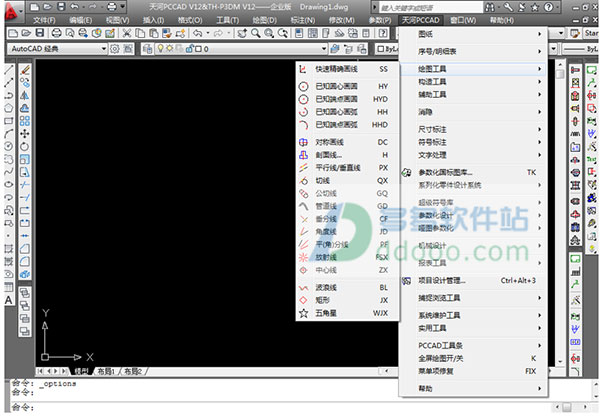
Task: Click the keyword search input field
Action: 431,7
